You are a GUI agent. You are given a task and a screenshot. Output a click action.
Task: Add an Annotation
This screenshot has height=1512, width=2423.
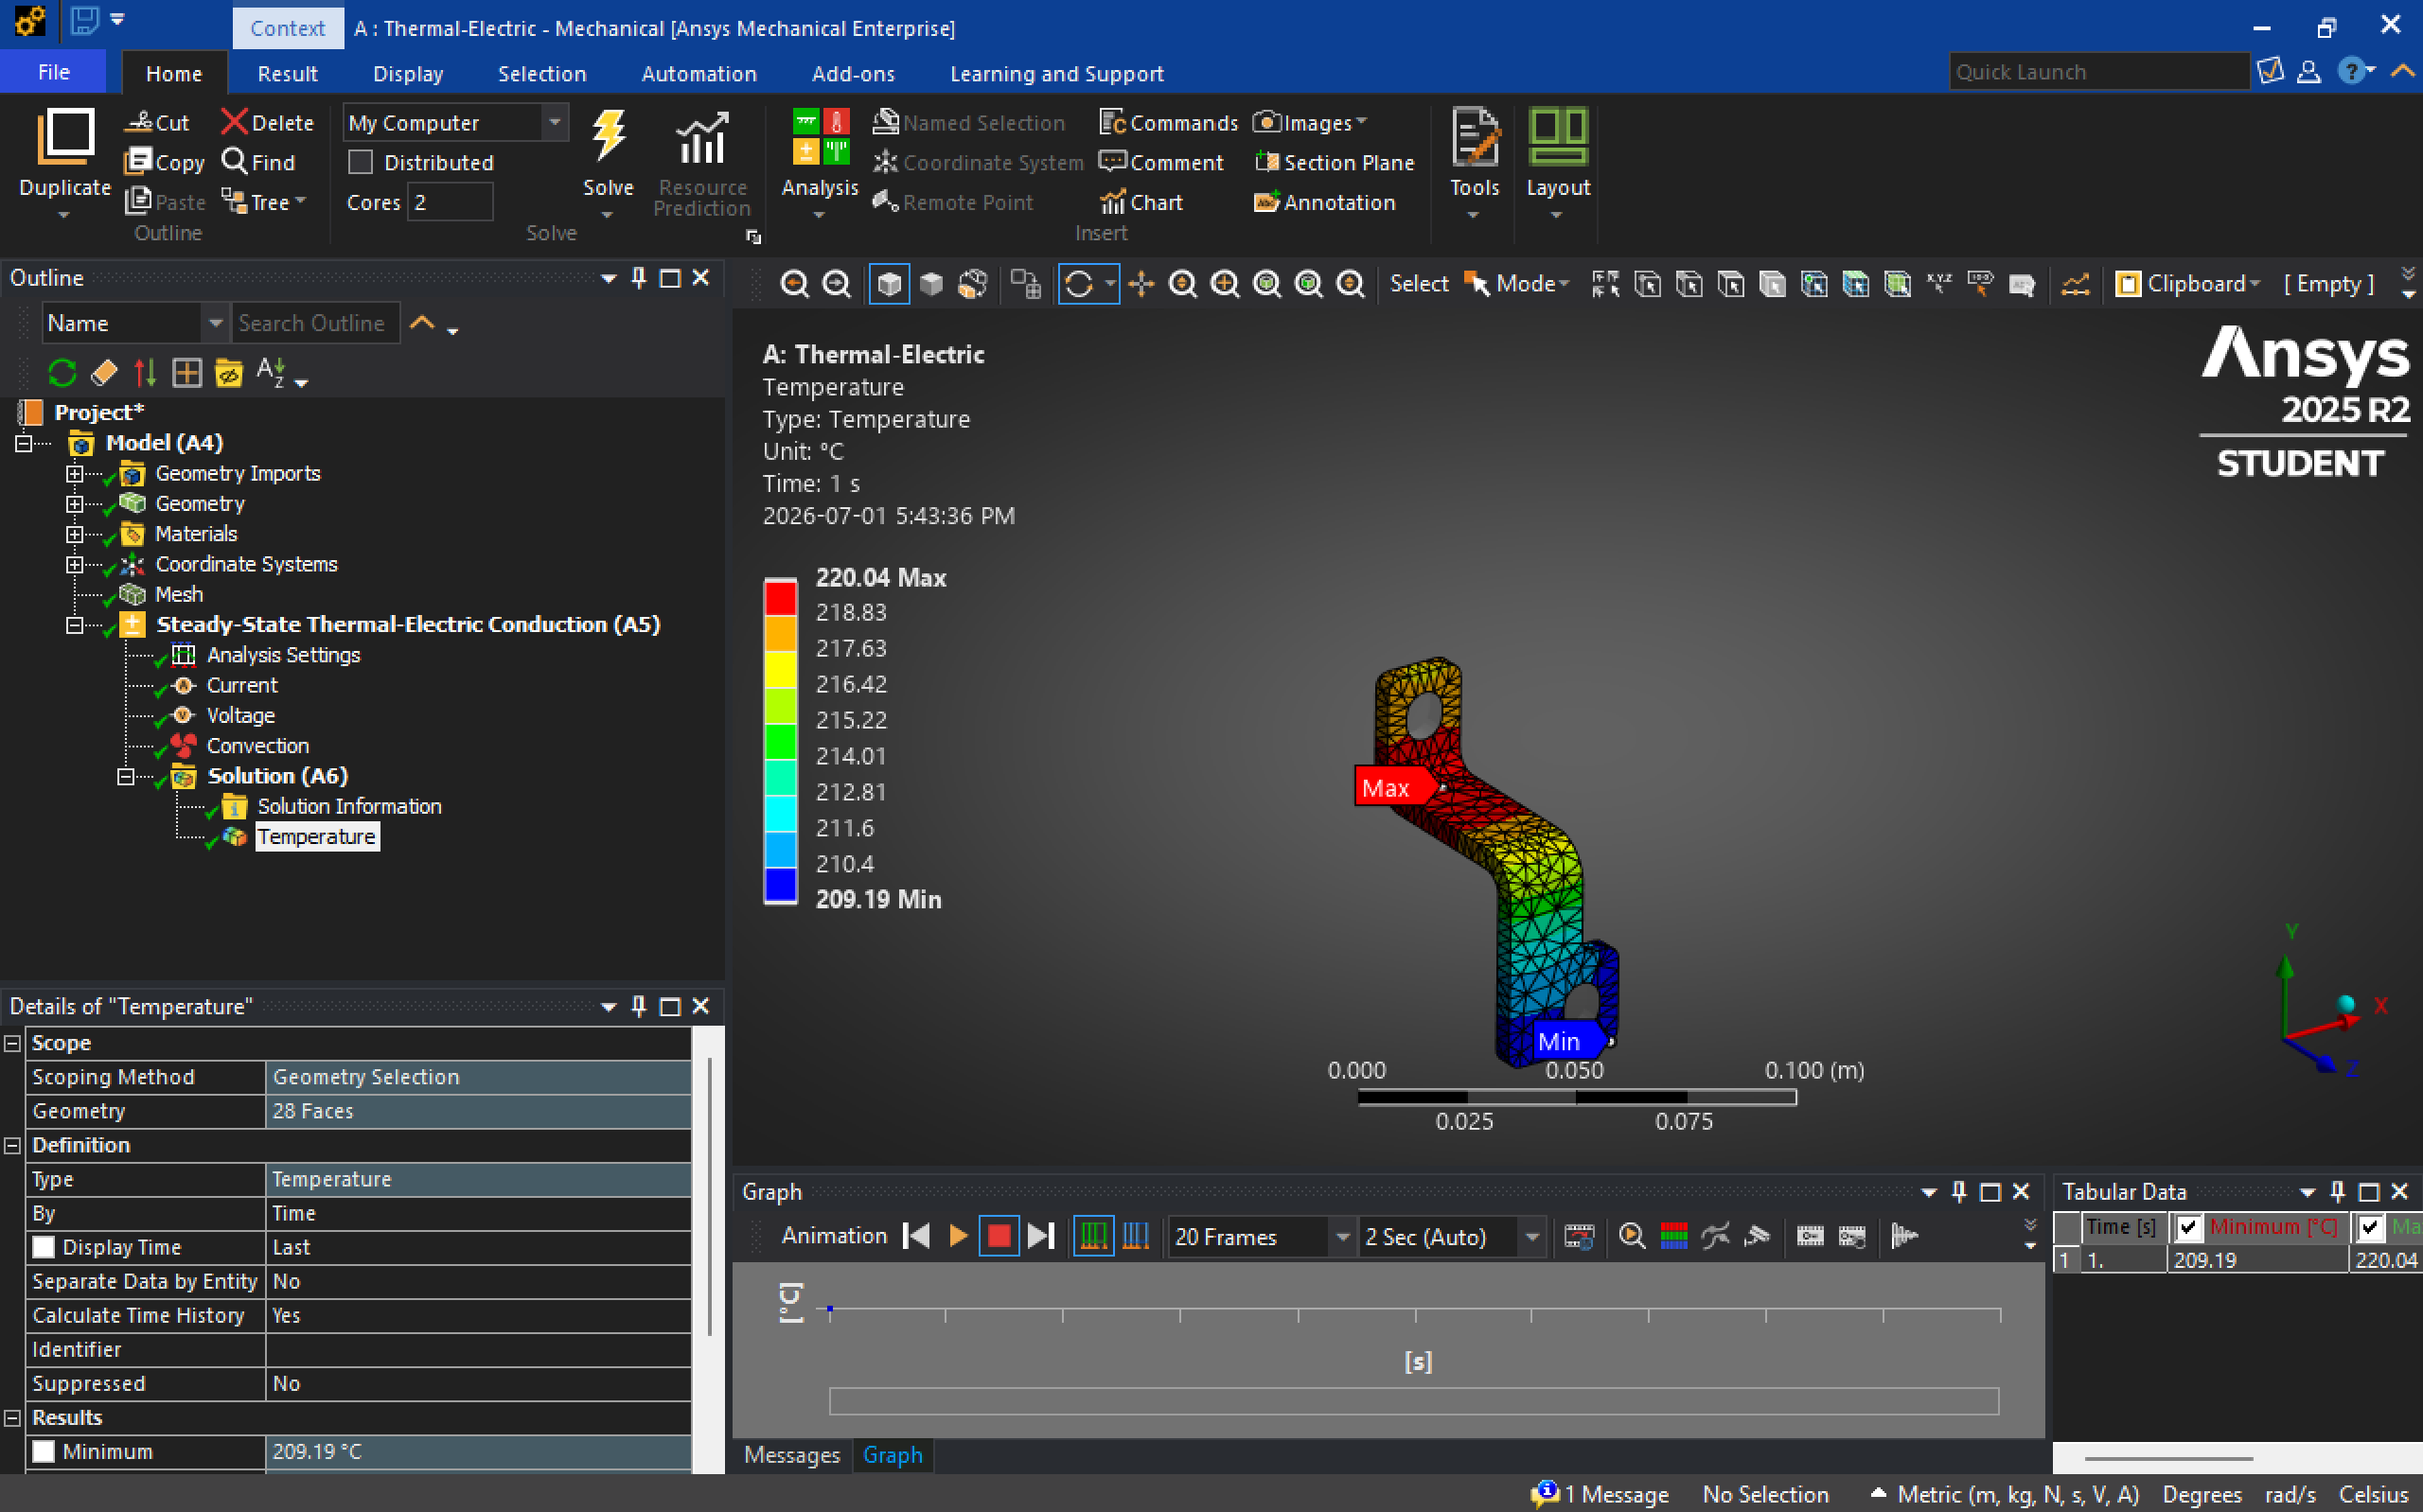coord(1324,202)
